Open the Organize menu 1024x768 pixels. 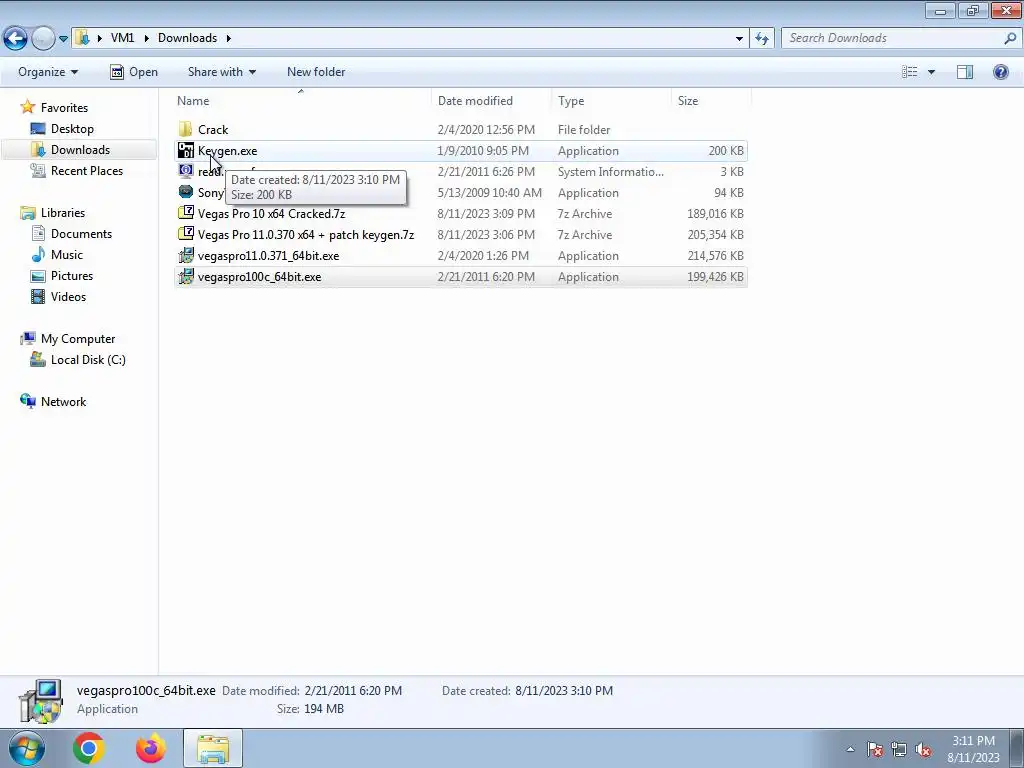pyautogui.click(x=48, y=72)
